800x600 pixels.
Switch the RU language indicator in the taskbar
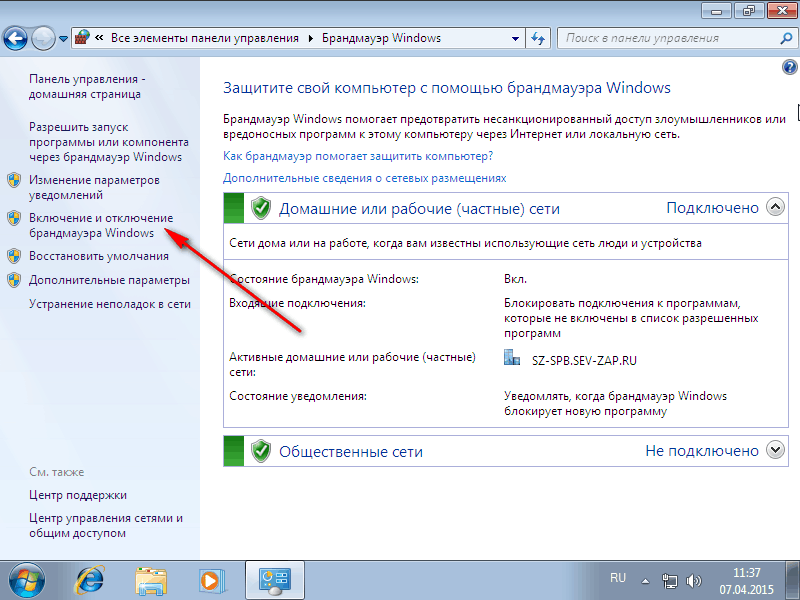pos(618,578)
